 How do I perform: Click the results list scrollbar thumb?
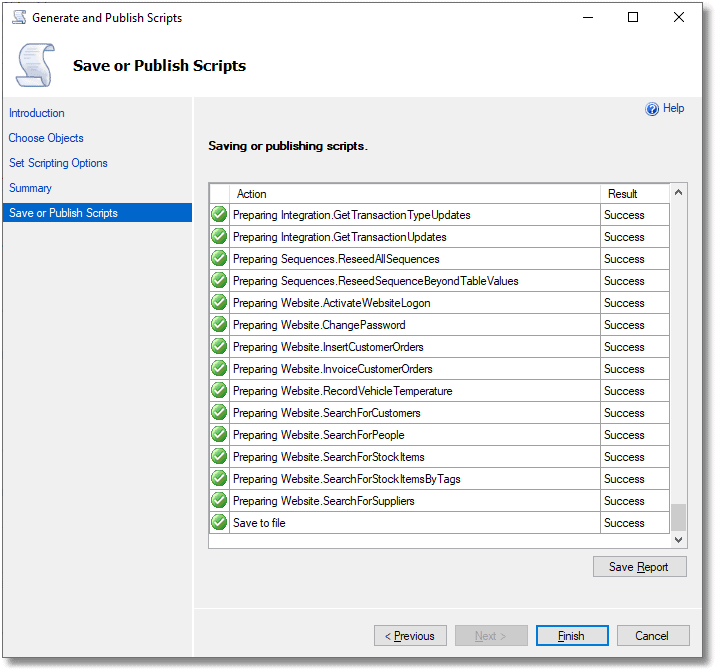[679, 517]
